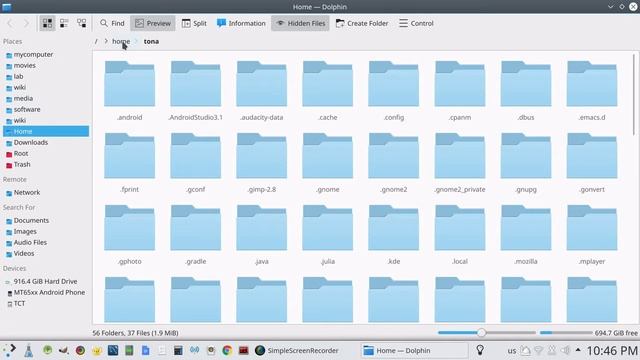Open Chrome from the taskbar
This screenshot has width=640, height=360.
click(227, 350)
